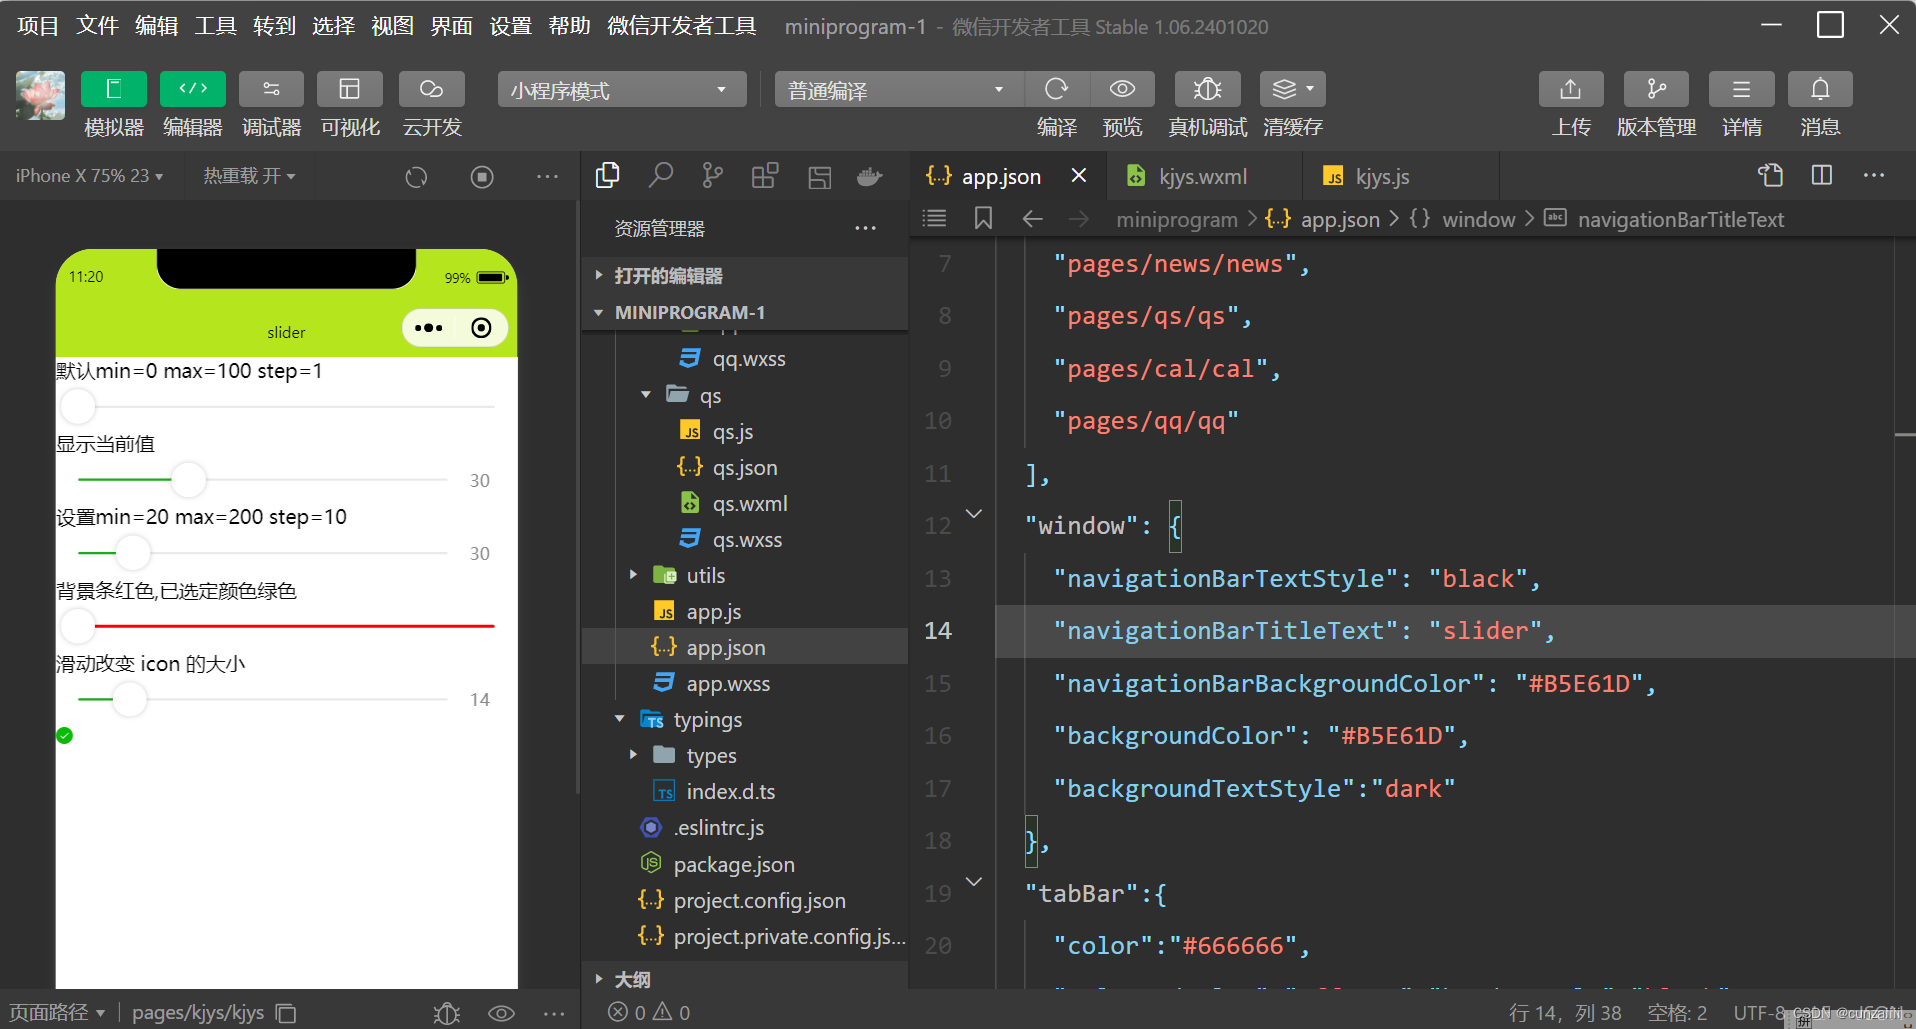Screen dimensions: 1916x1029
Task: Change the iPhone X device dropdown
Action: point(89,176)
